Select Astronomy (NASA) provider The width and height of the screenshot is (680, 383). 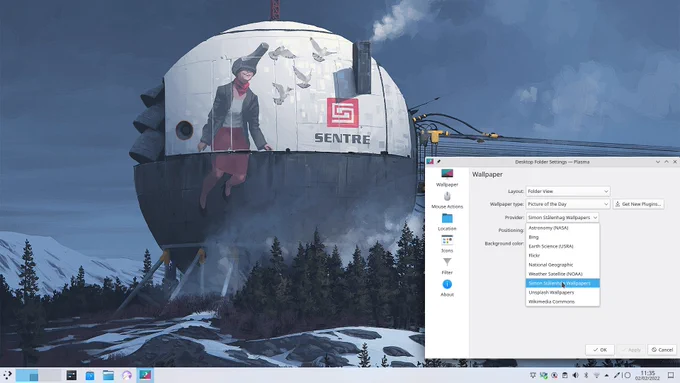tap(562, 228)
